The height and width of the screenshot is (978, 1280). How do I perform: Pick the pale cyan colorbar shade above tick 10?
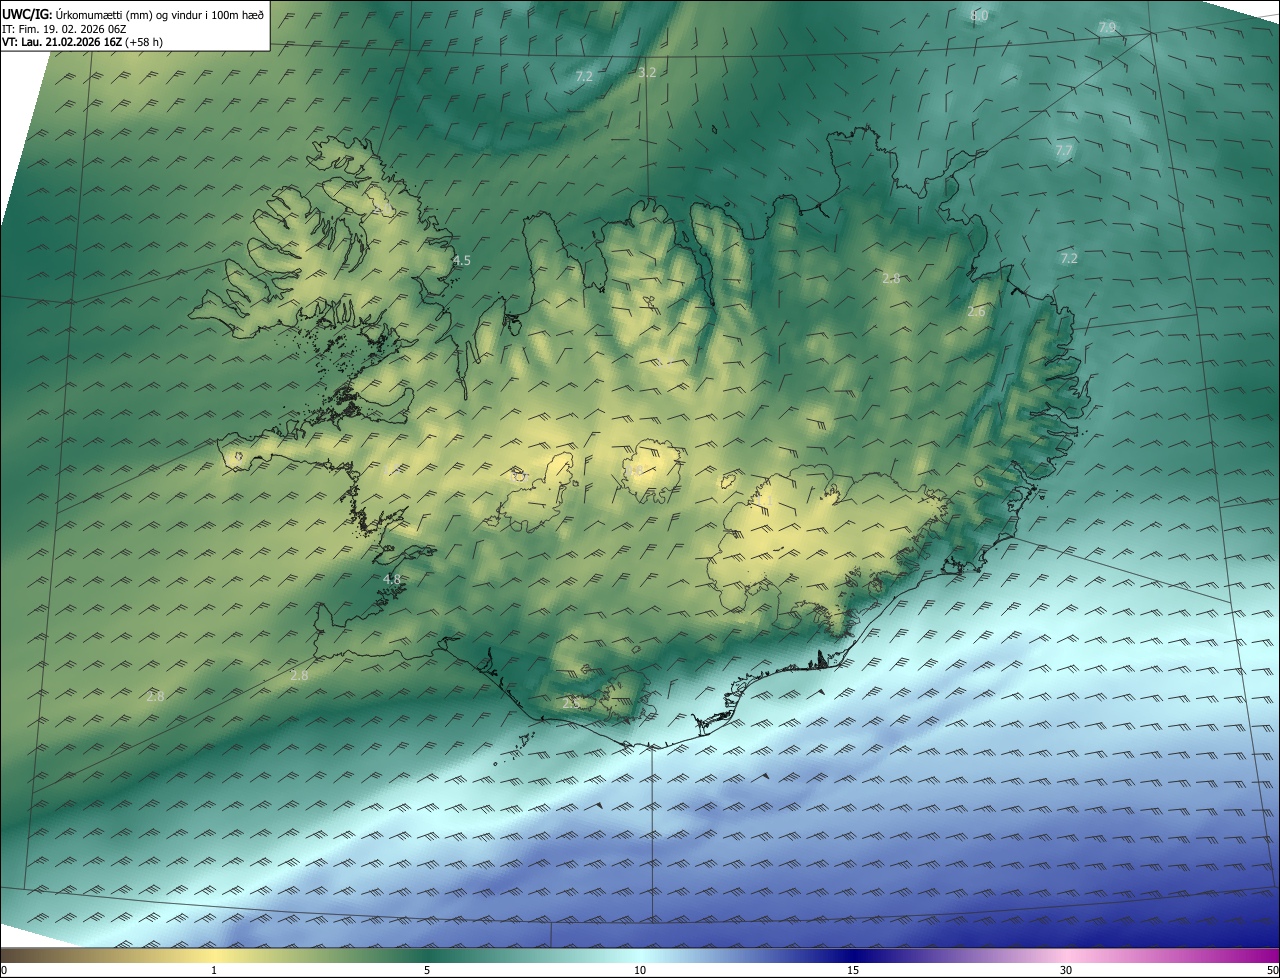click(x=640, y=955)
